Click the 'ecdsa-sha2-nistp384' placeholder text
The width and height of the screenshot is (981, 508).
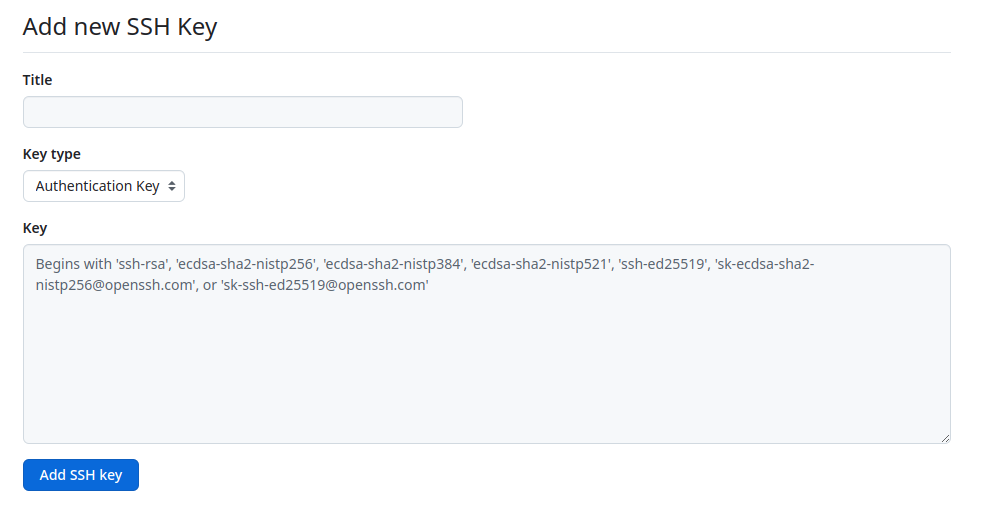tap(394, 265)
